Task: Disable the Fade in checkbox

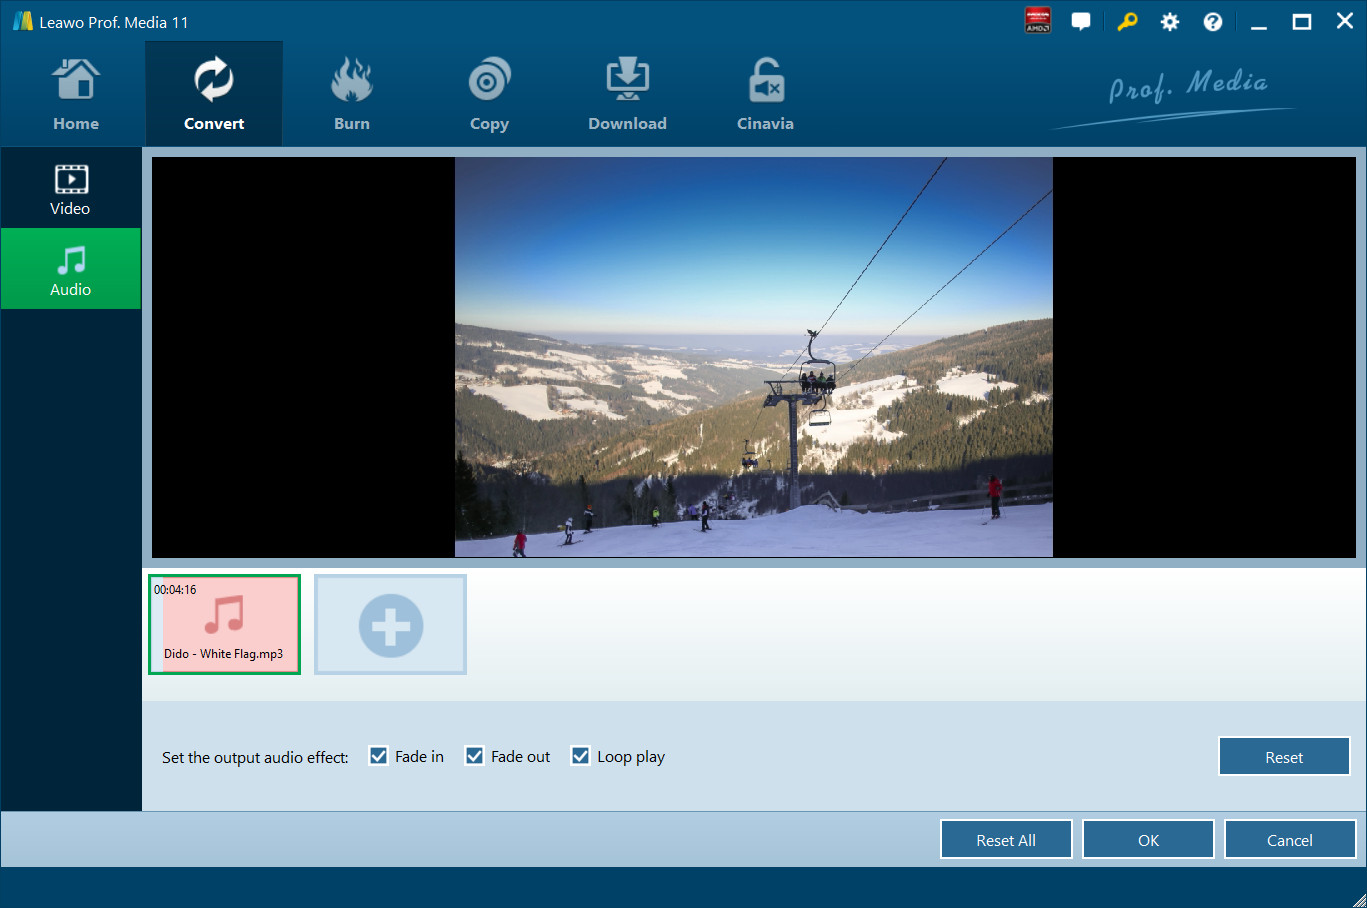Action: pyautogui.click(x=379, y=756)
